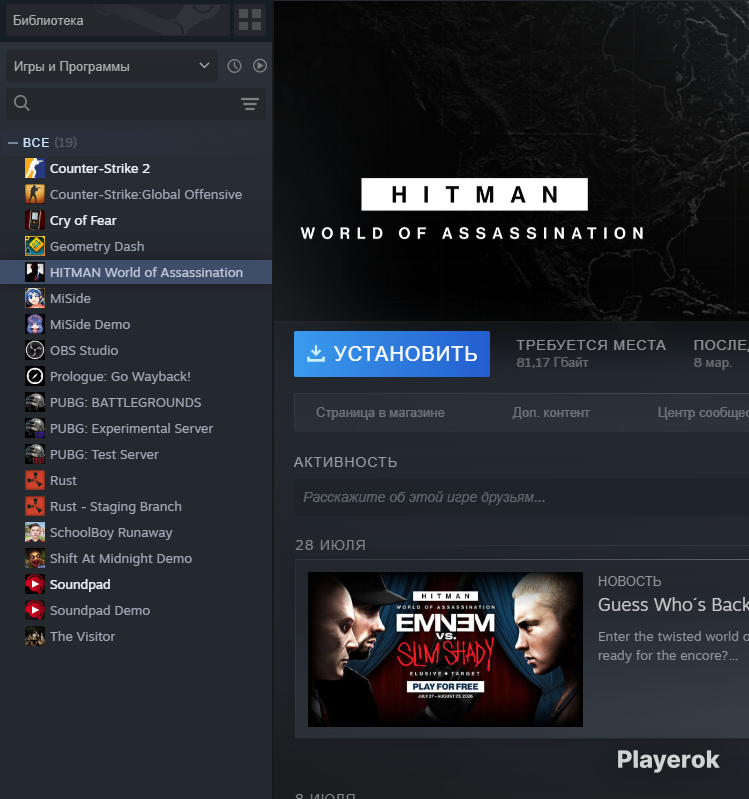
Task: Click the АКТИВНОСТЬ section heading
Action: (x=345, y=462)
